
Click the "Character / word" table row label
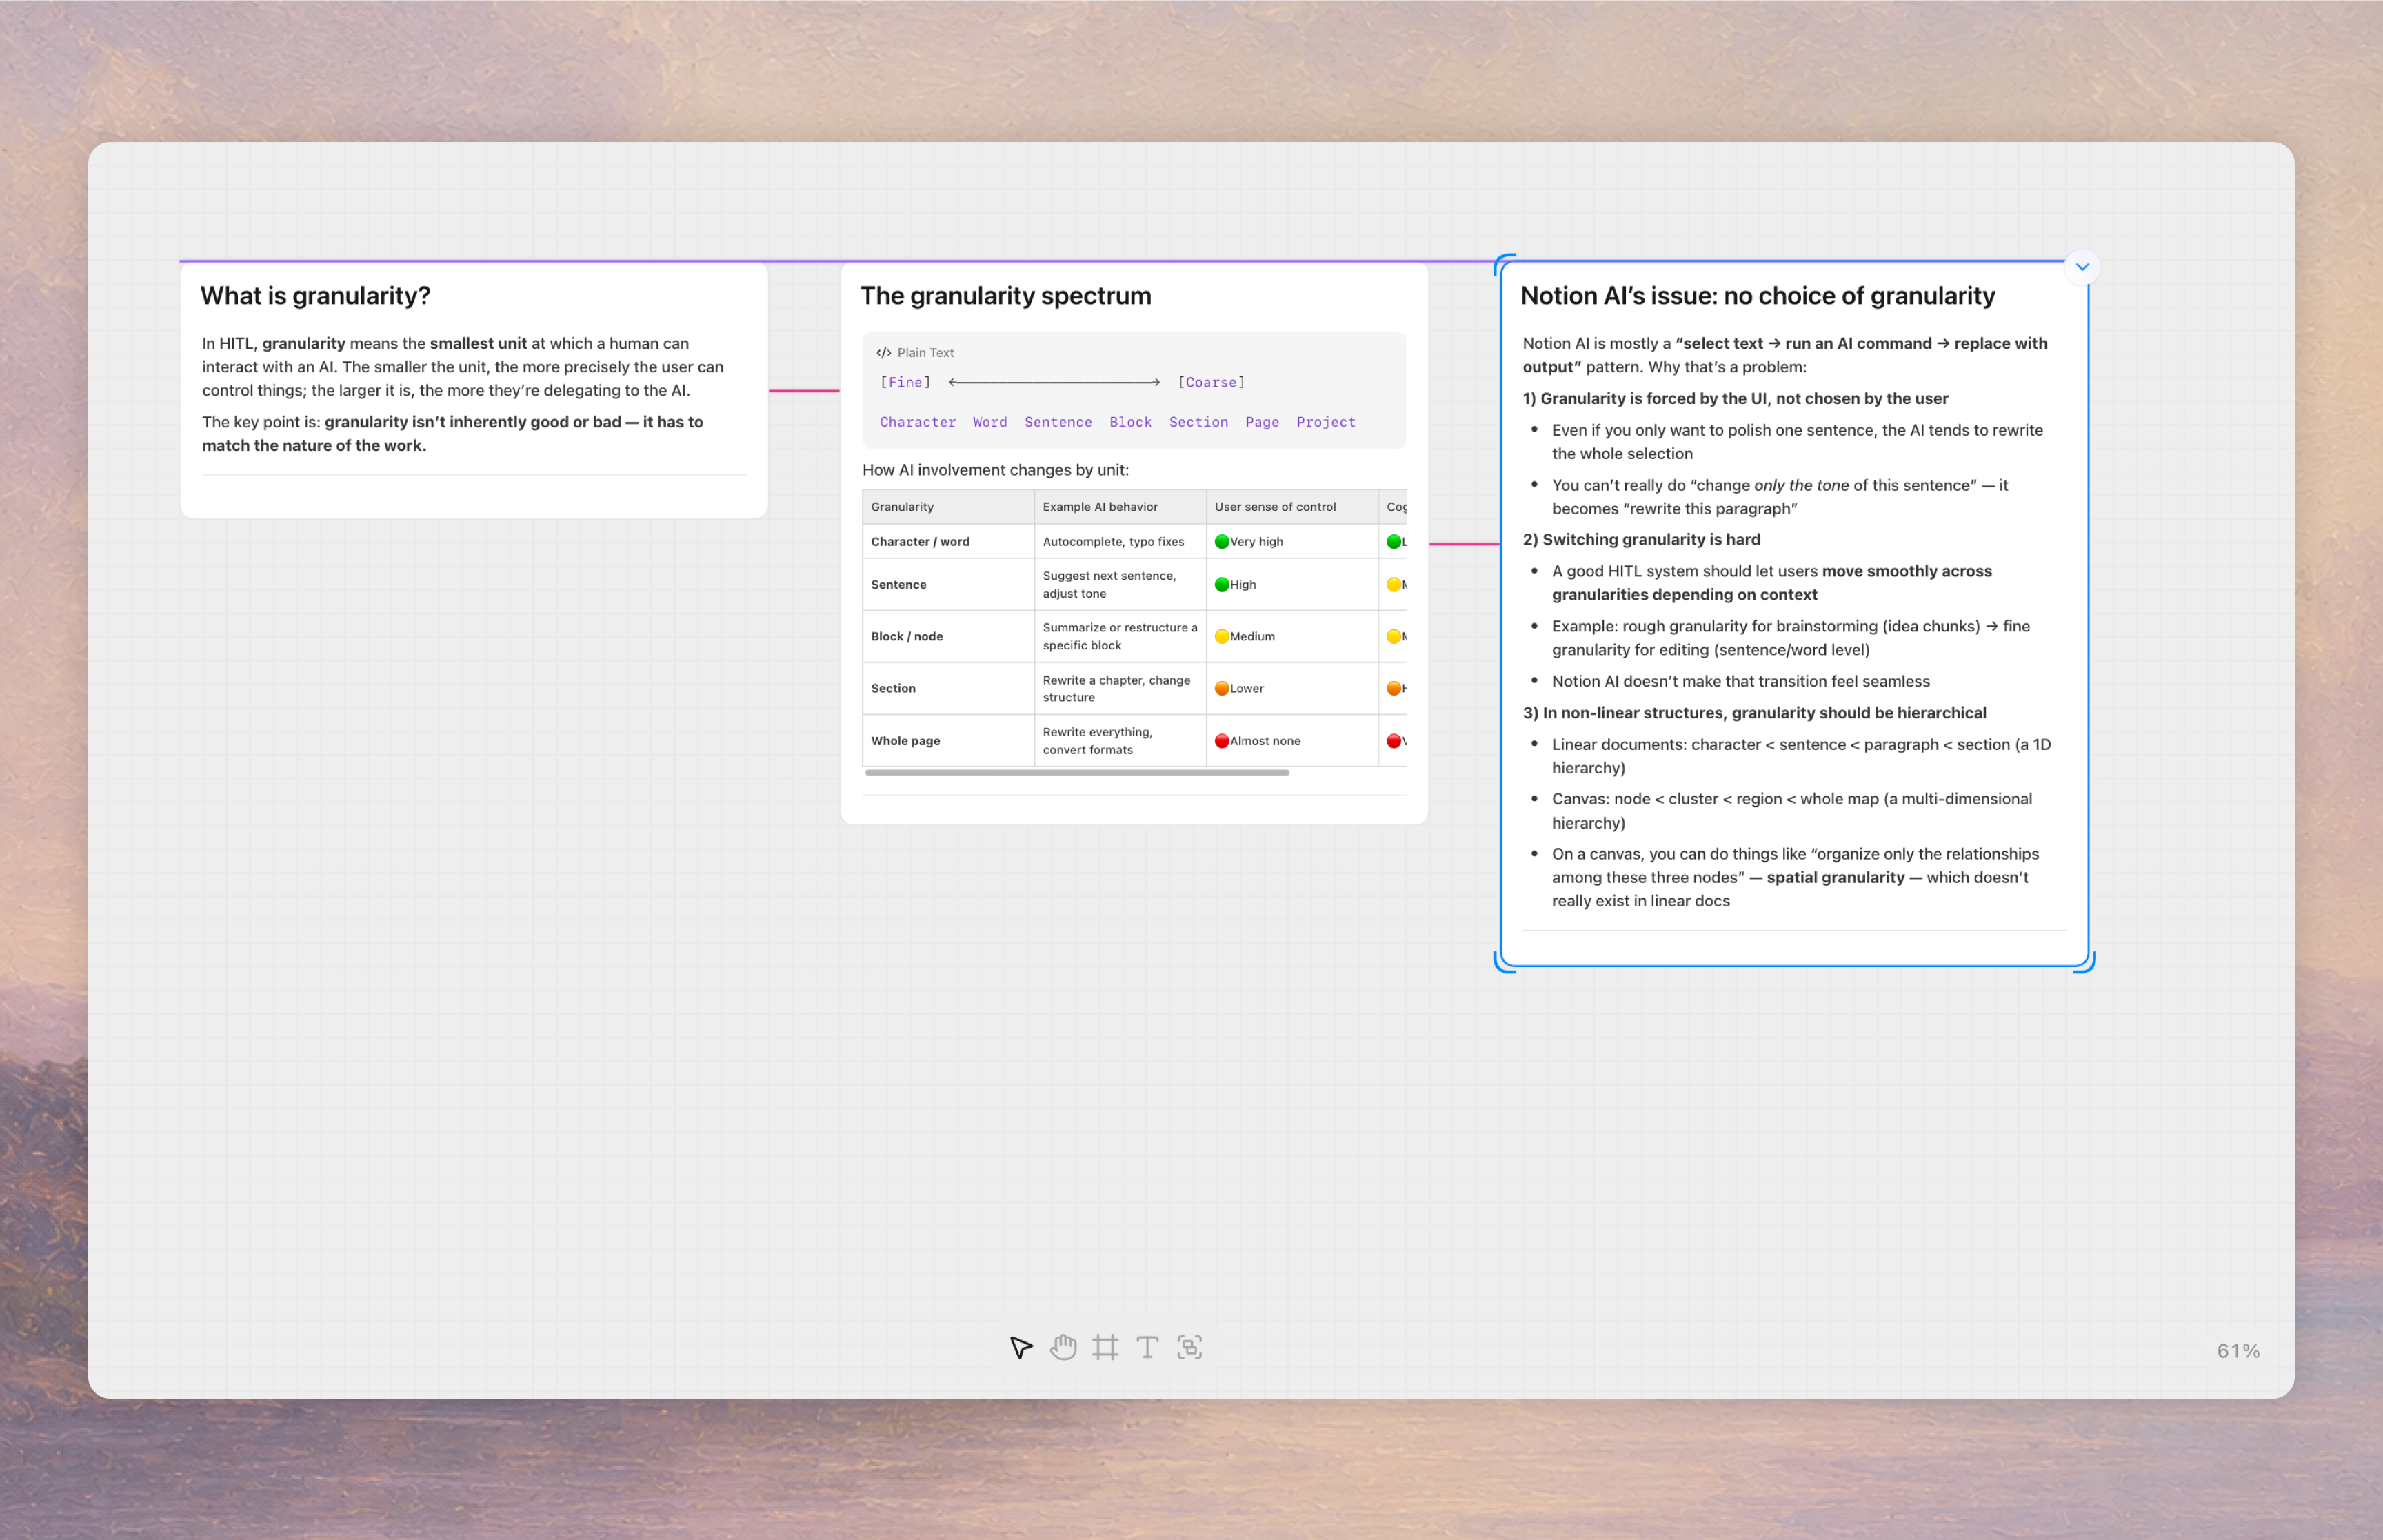pos(920,542)
